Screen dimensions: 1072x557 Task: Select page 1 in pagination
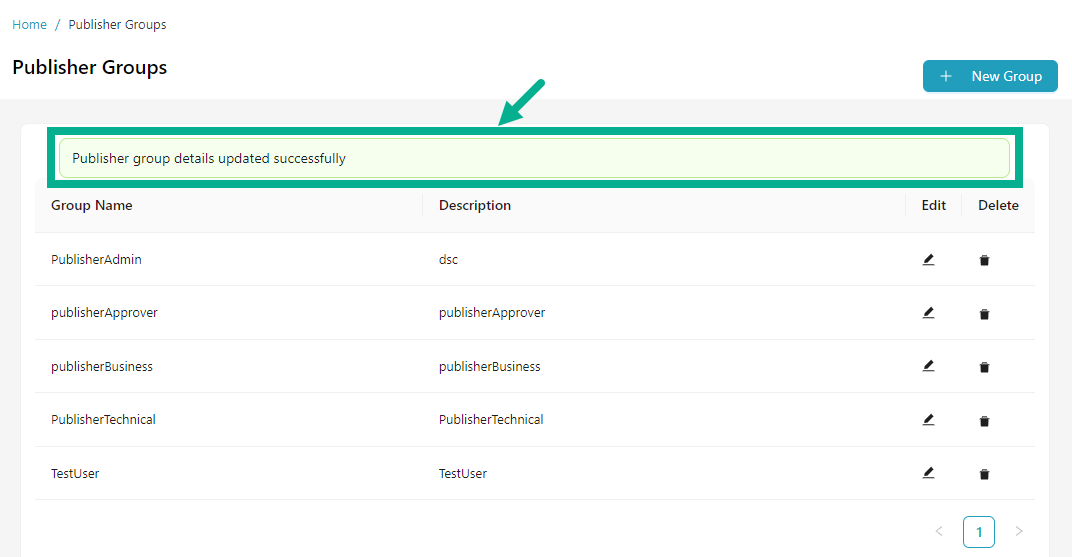979,532
